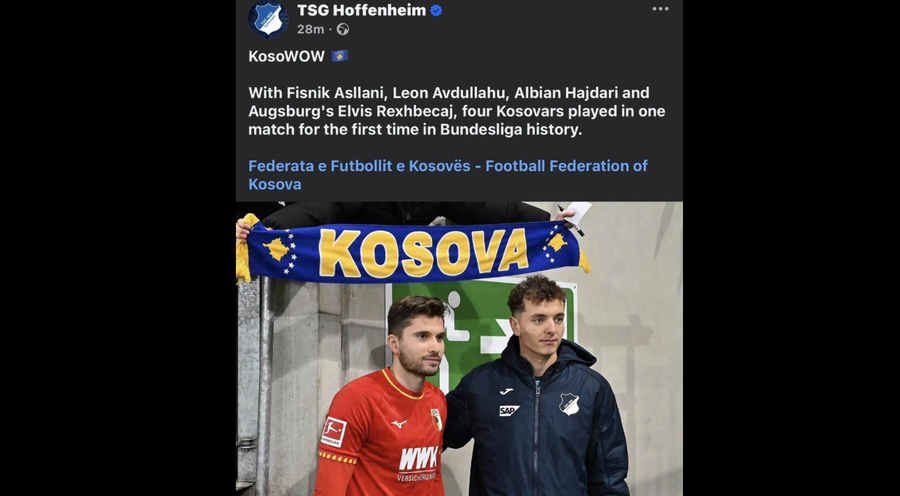Click the TSG Hoffenheim profile avatar
The image size is (900, 496).
pos(268,18)
